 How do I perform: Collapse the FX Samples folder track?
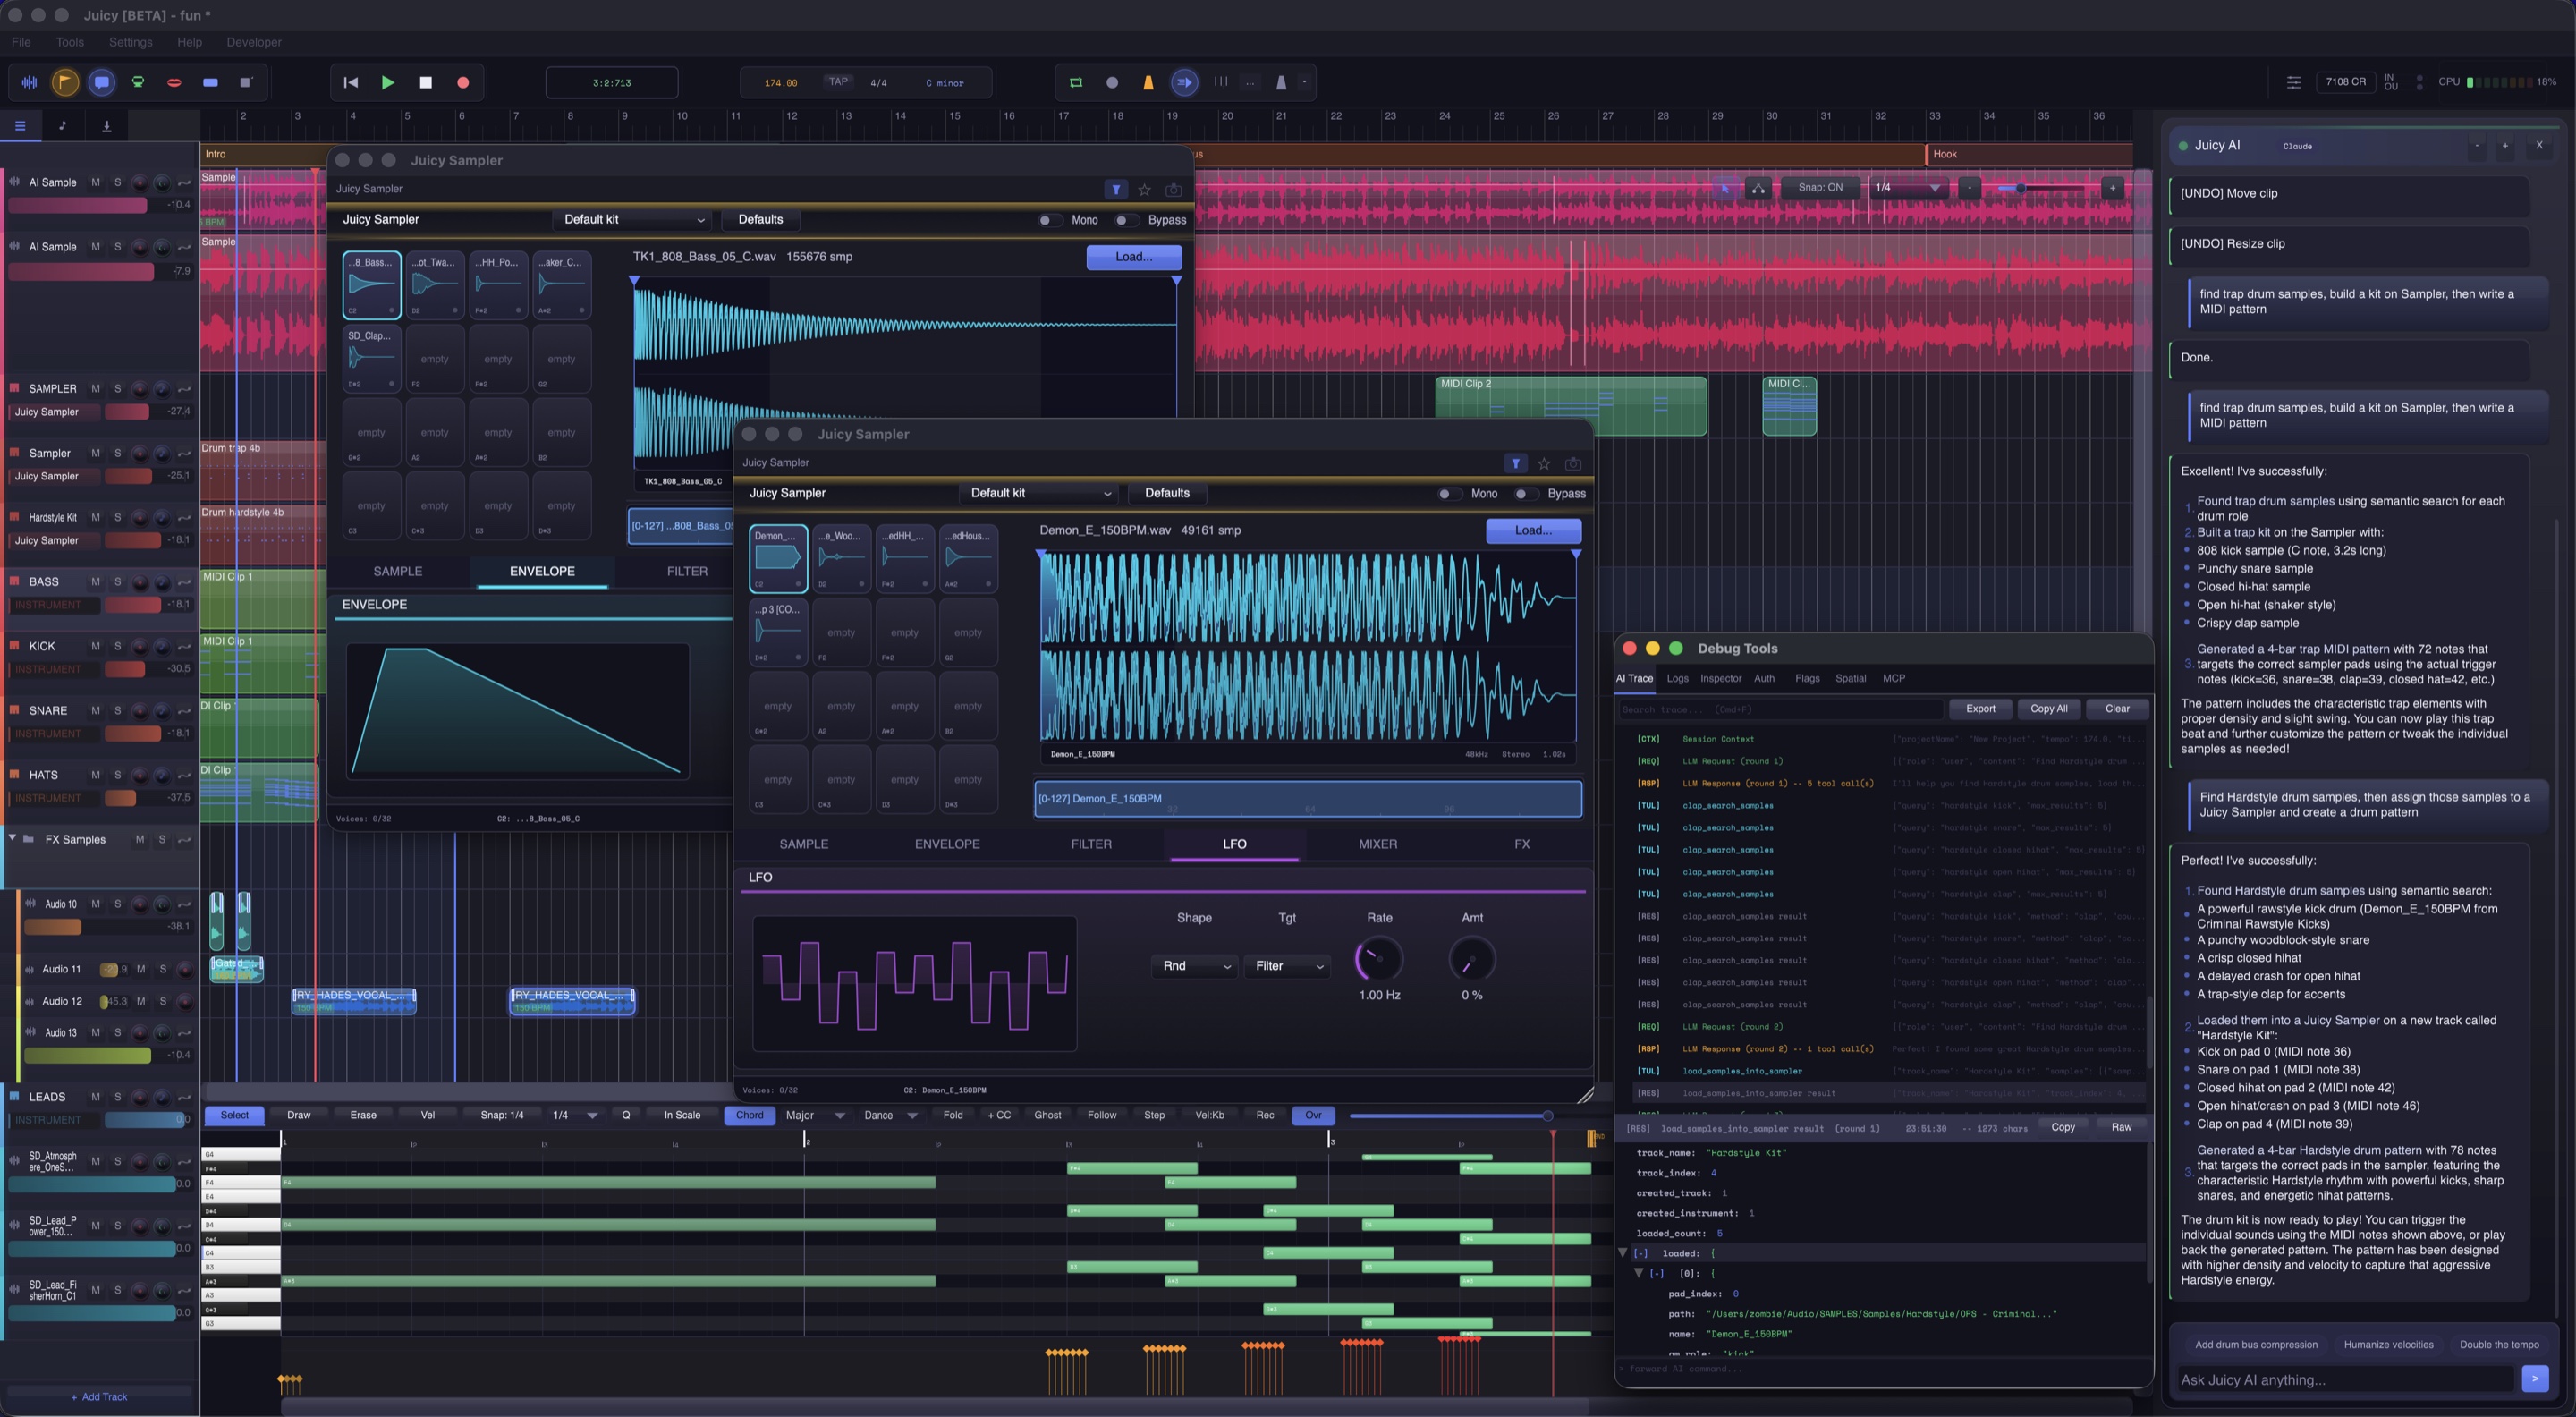[x=12, y=838]
